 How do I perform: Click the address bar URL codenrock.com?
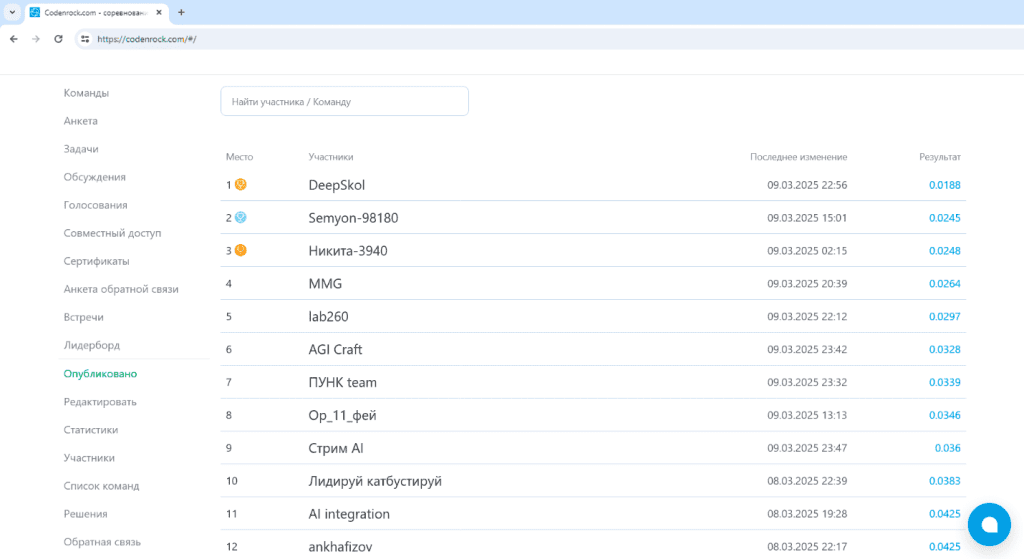tap(147, 39)
